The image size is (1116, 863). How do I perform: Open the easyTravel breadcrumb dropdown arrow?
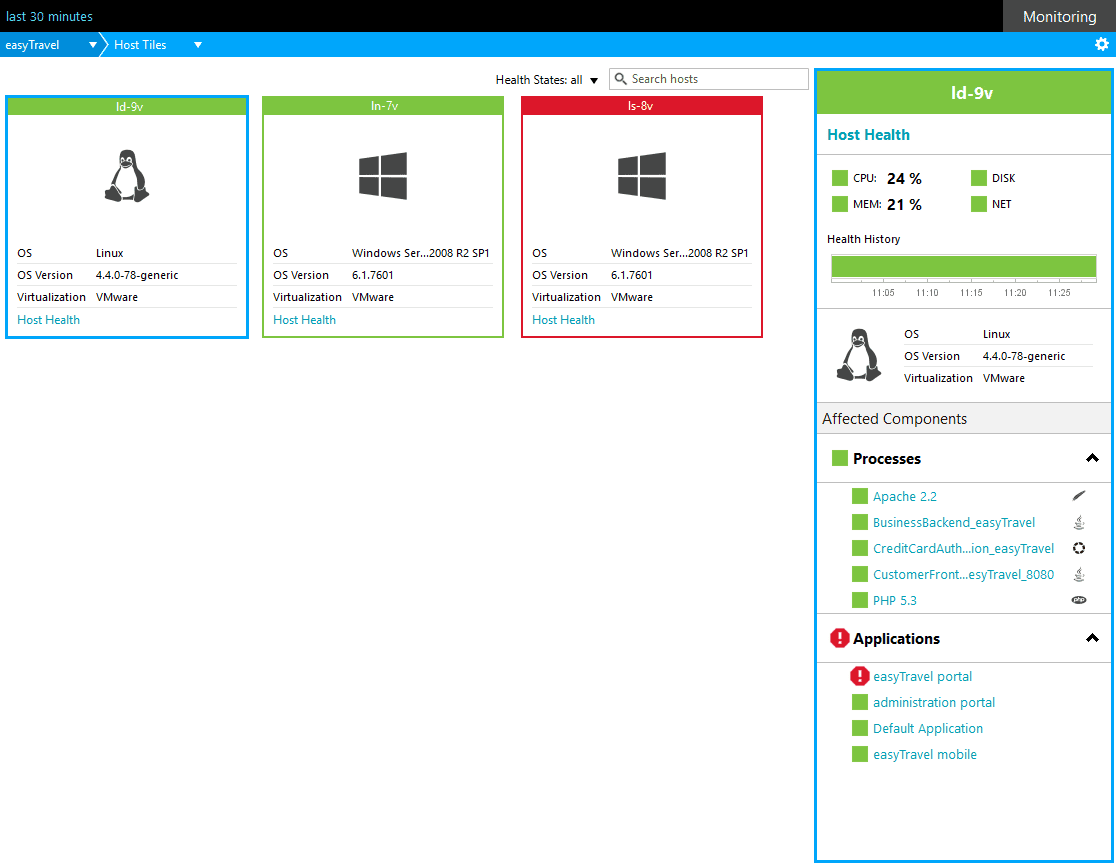[93, 45]
